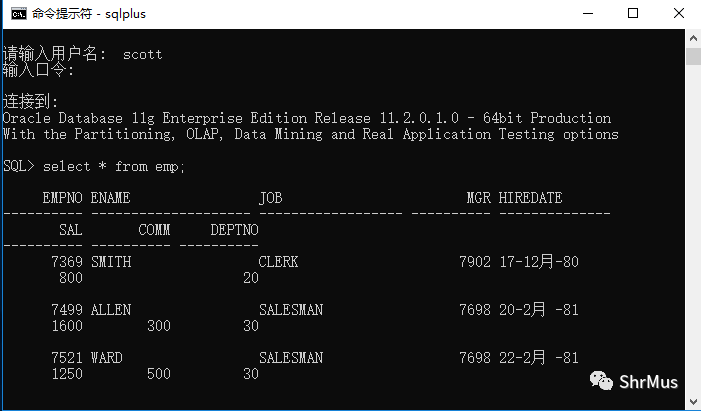Image resolution: width=701 pixels, height=411 pixels.
Task: Click the command prompt icon in title bar
Action: tap(19, 14)
